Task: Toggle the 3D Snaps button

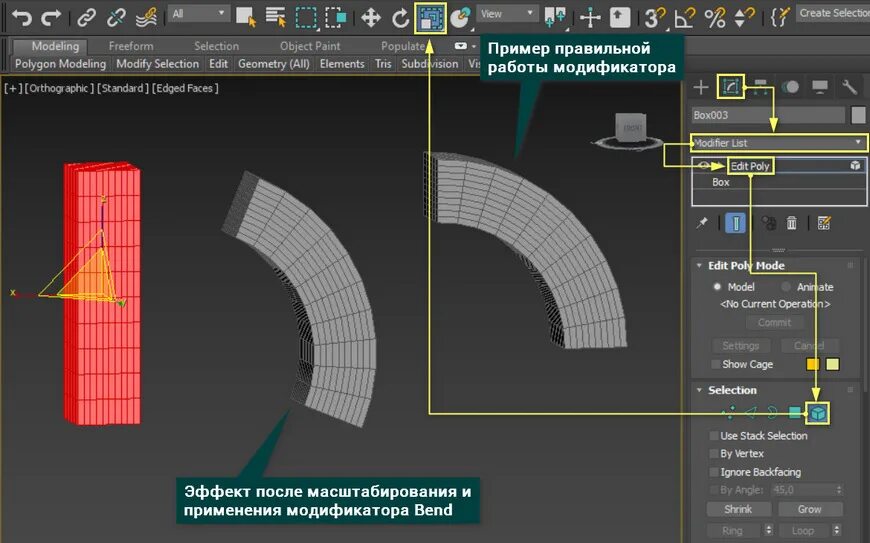Action: tap(654, 18)
